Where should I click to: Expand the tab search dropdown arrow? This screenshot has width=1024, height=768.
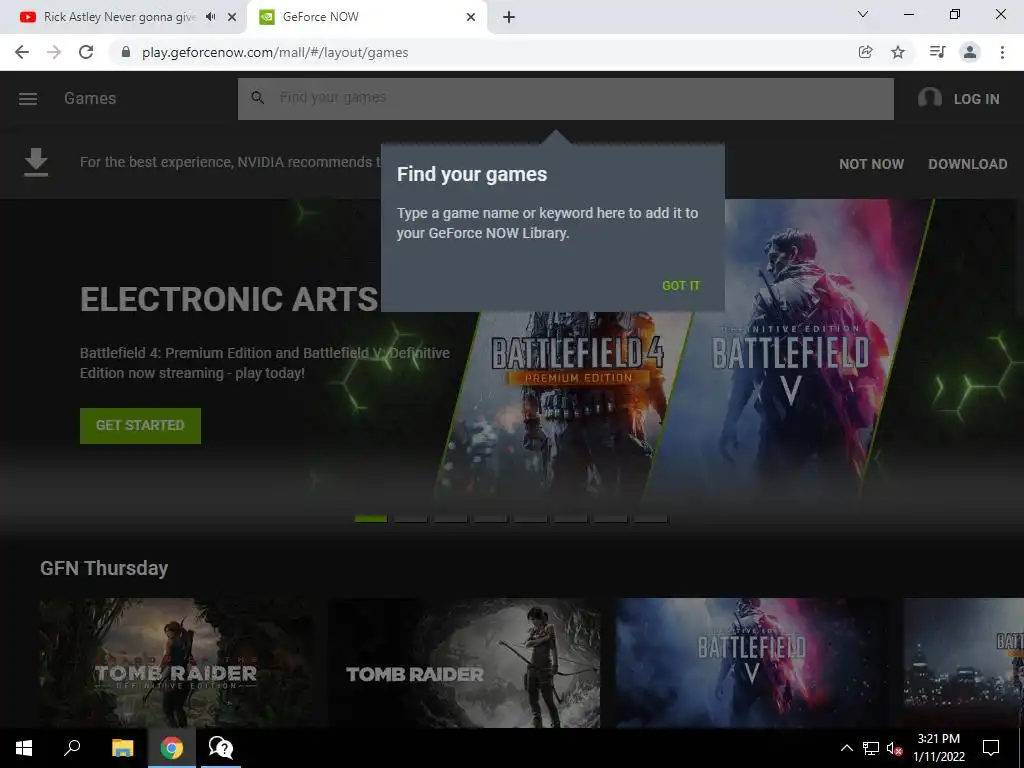point(863,14)
